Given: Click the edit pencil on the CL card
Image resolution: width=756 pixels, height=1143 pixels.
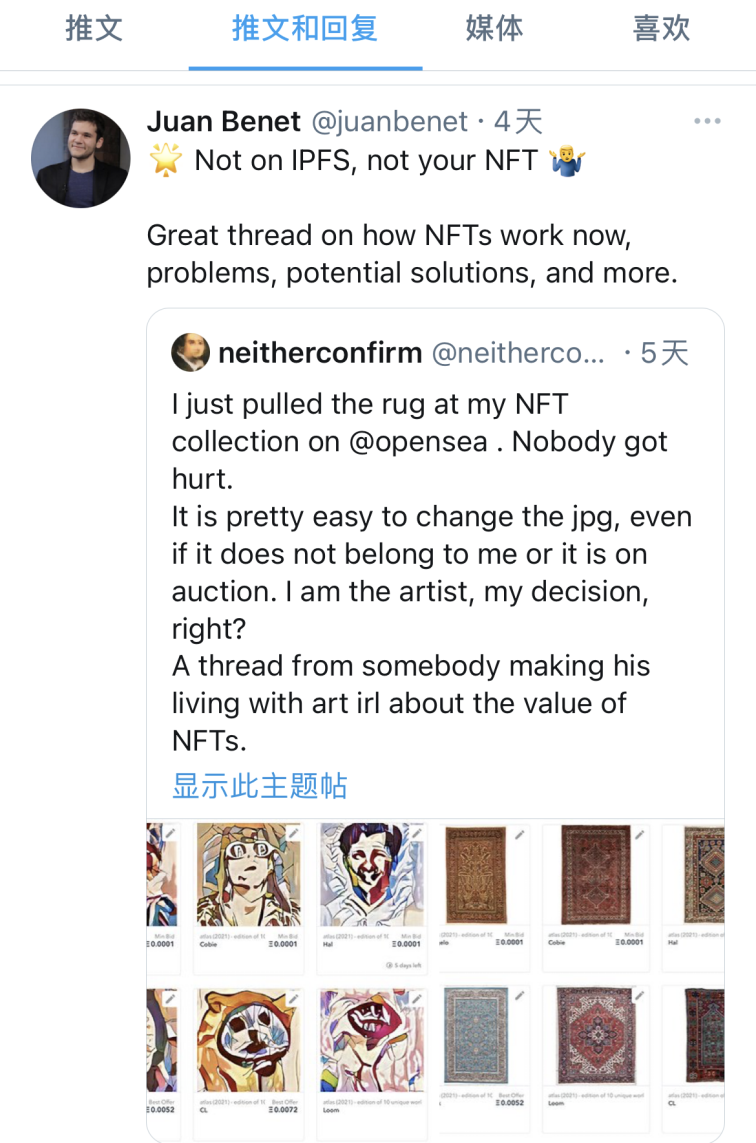Looking at the screenshot, I should point(295,1001).
